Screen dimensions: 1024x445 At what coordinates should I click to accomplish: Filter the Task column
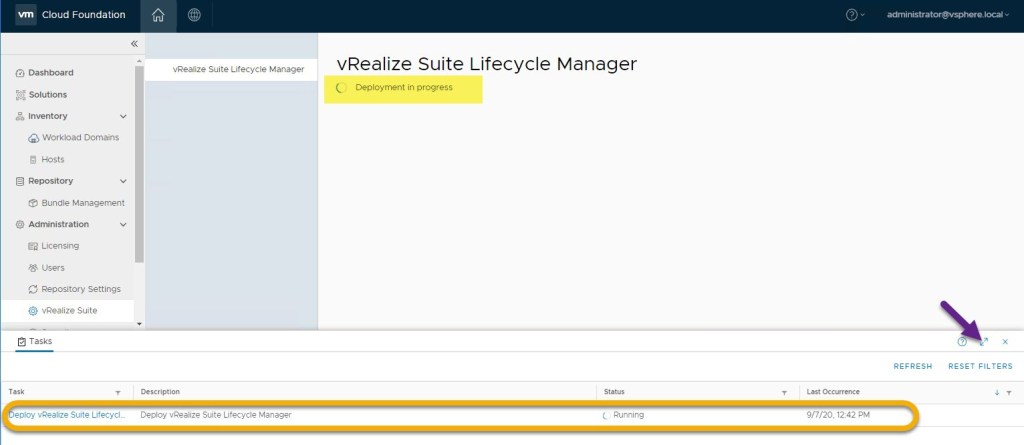[x=118, y=392]
